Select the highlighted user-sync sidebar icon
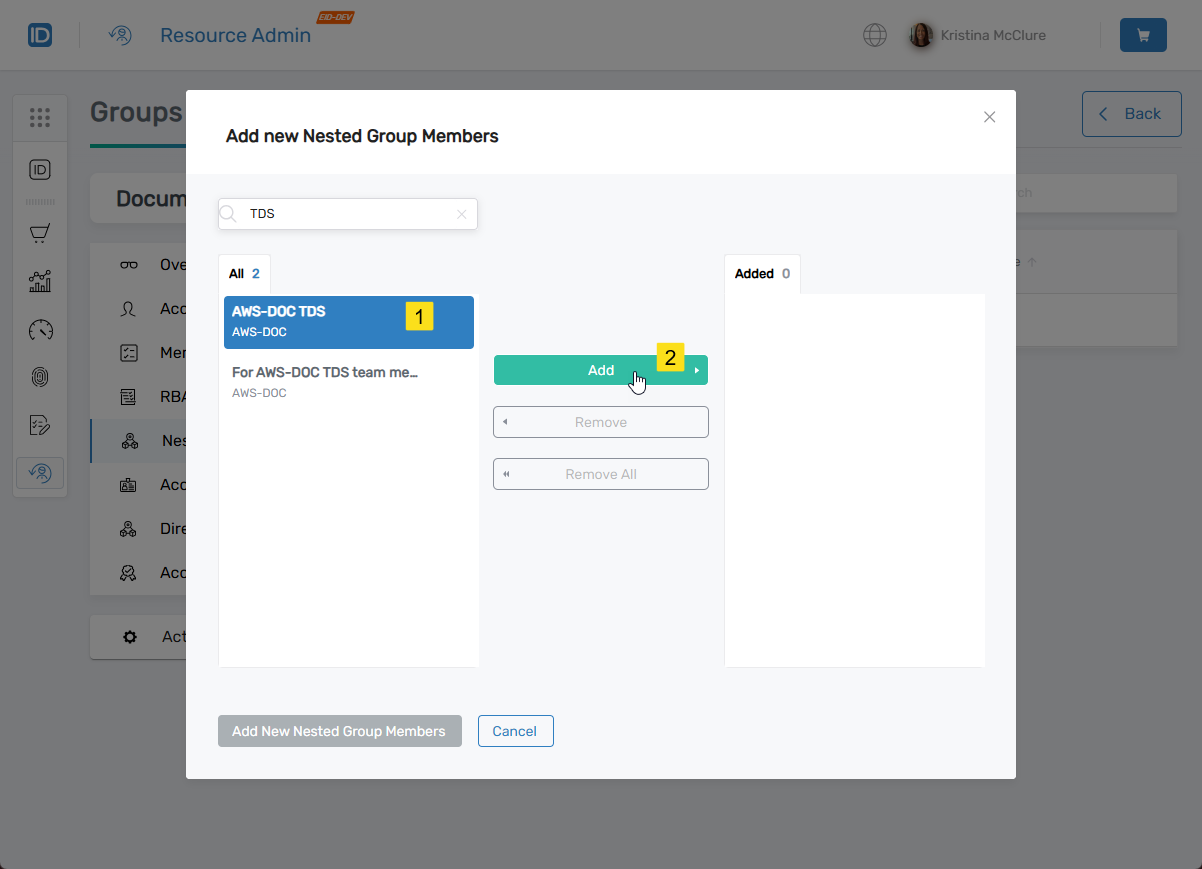The width and height of the screenshot is (1202, 869). pyautogui.click(x=40, y=472)
